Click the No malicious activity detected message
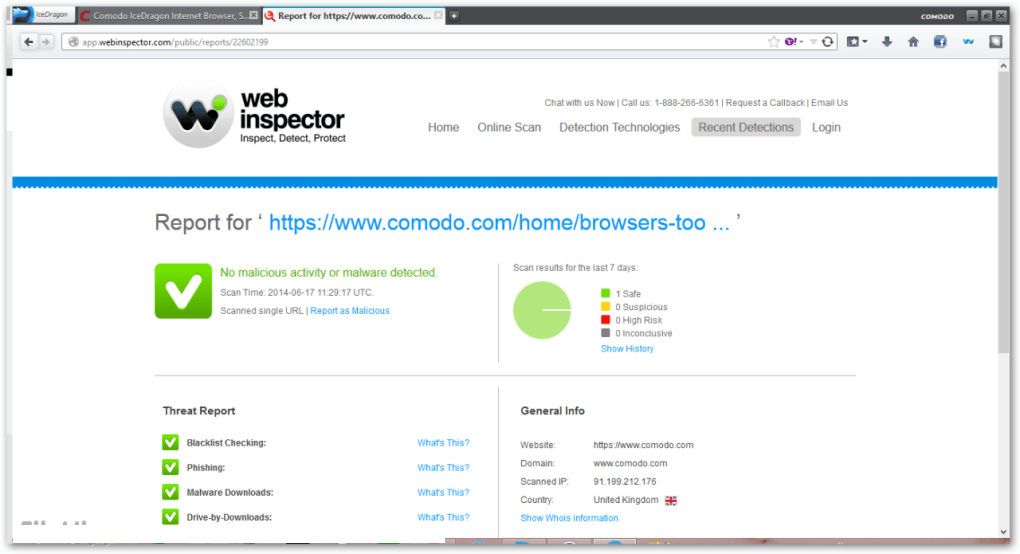This screenshot has height=554, width=1020. pyautogui.click(x=329, y=272)
